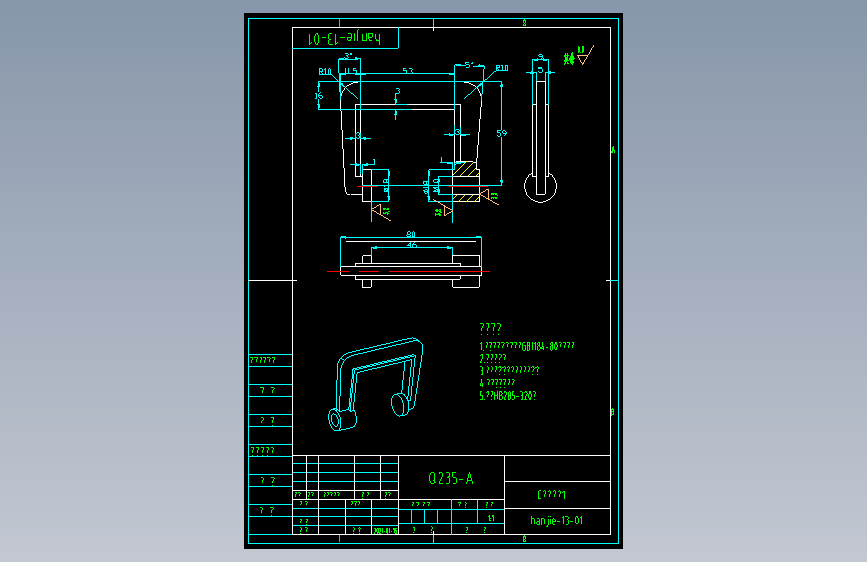
Task: Click the left R10 radius label
Action: point(325,71)
